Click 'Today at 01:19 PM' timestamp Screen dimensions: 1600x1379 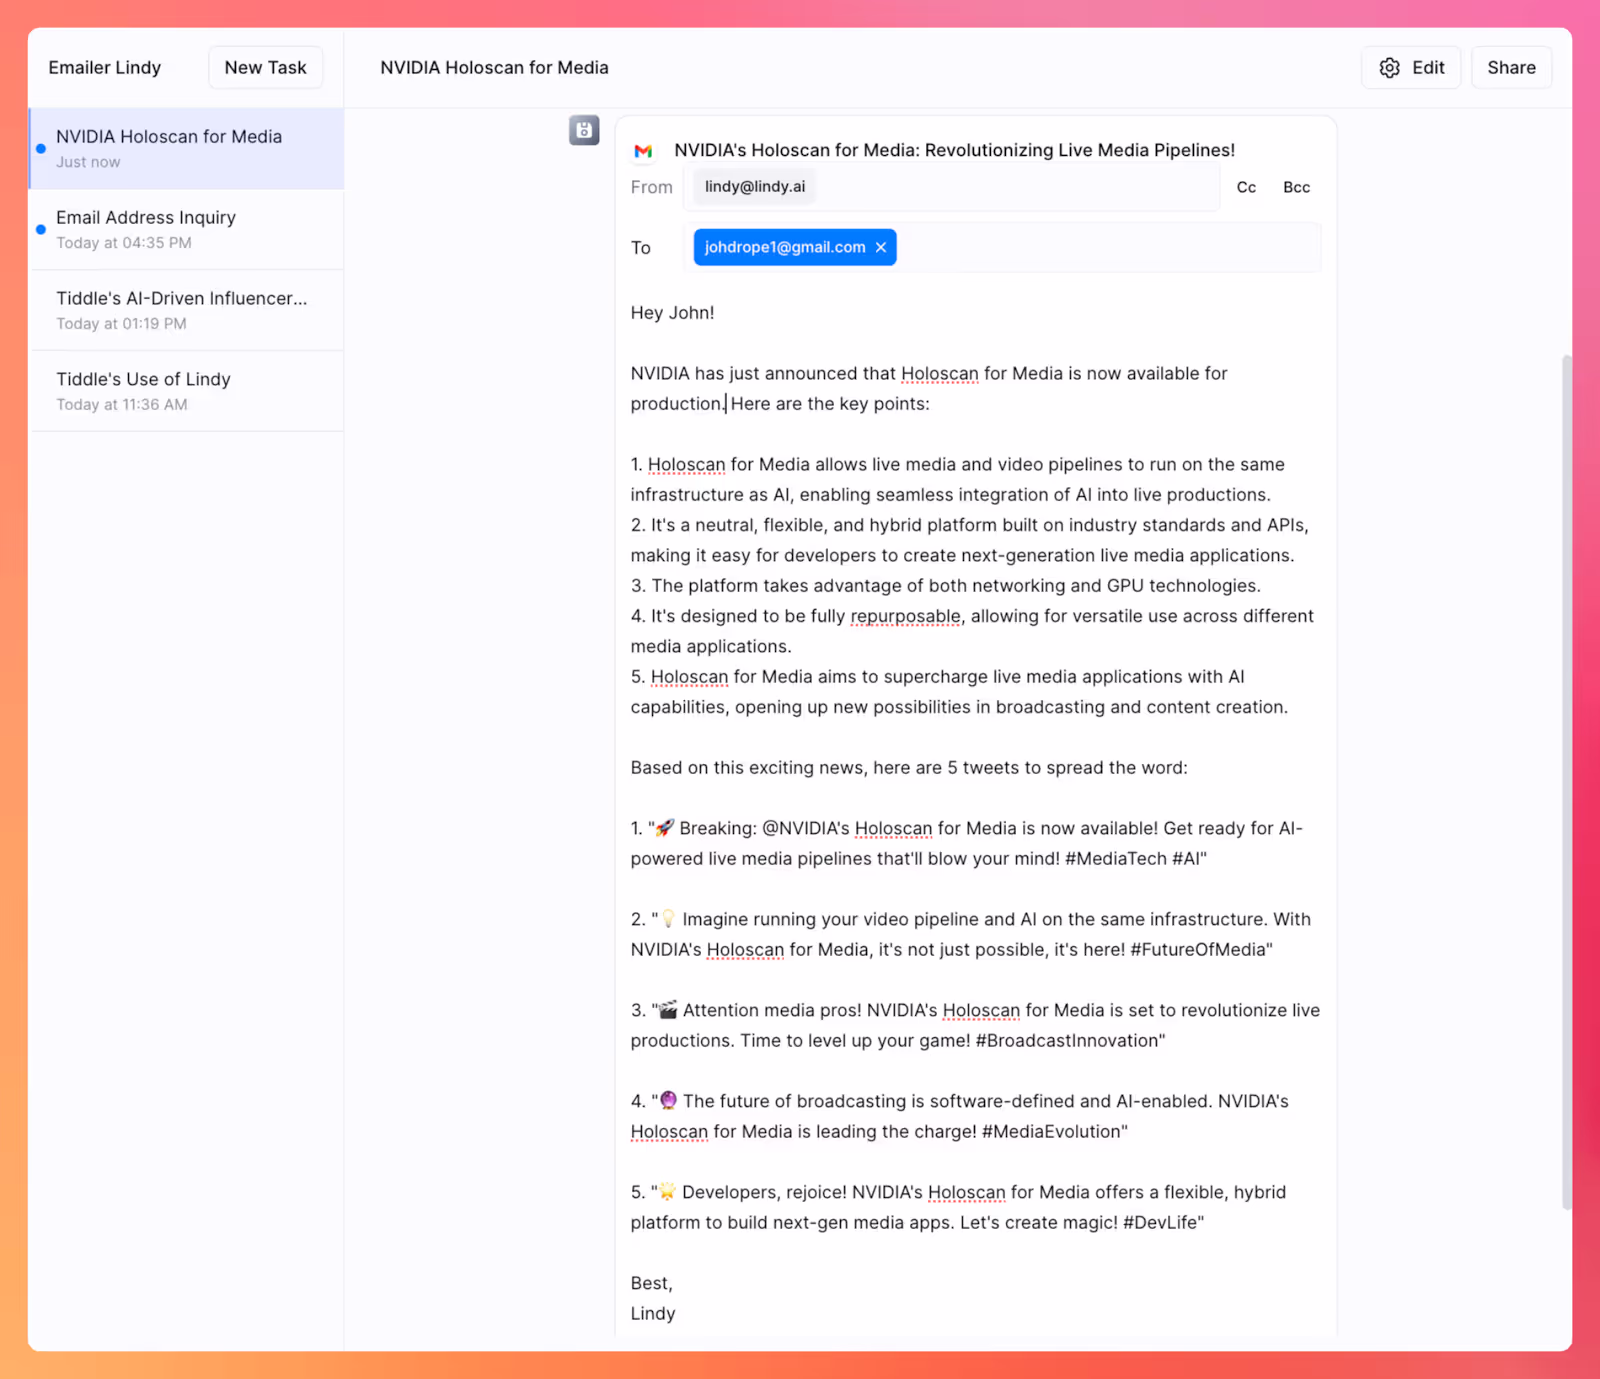tap(121, 324)
